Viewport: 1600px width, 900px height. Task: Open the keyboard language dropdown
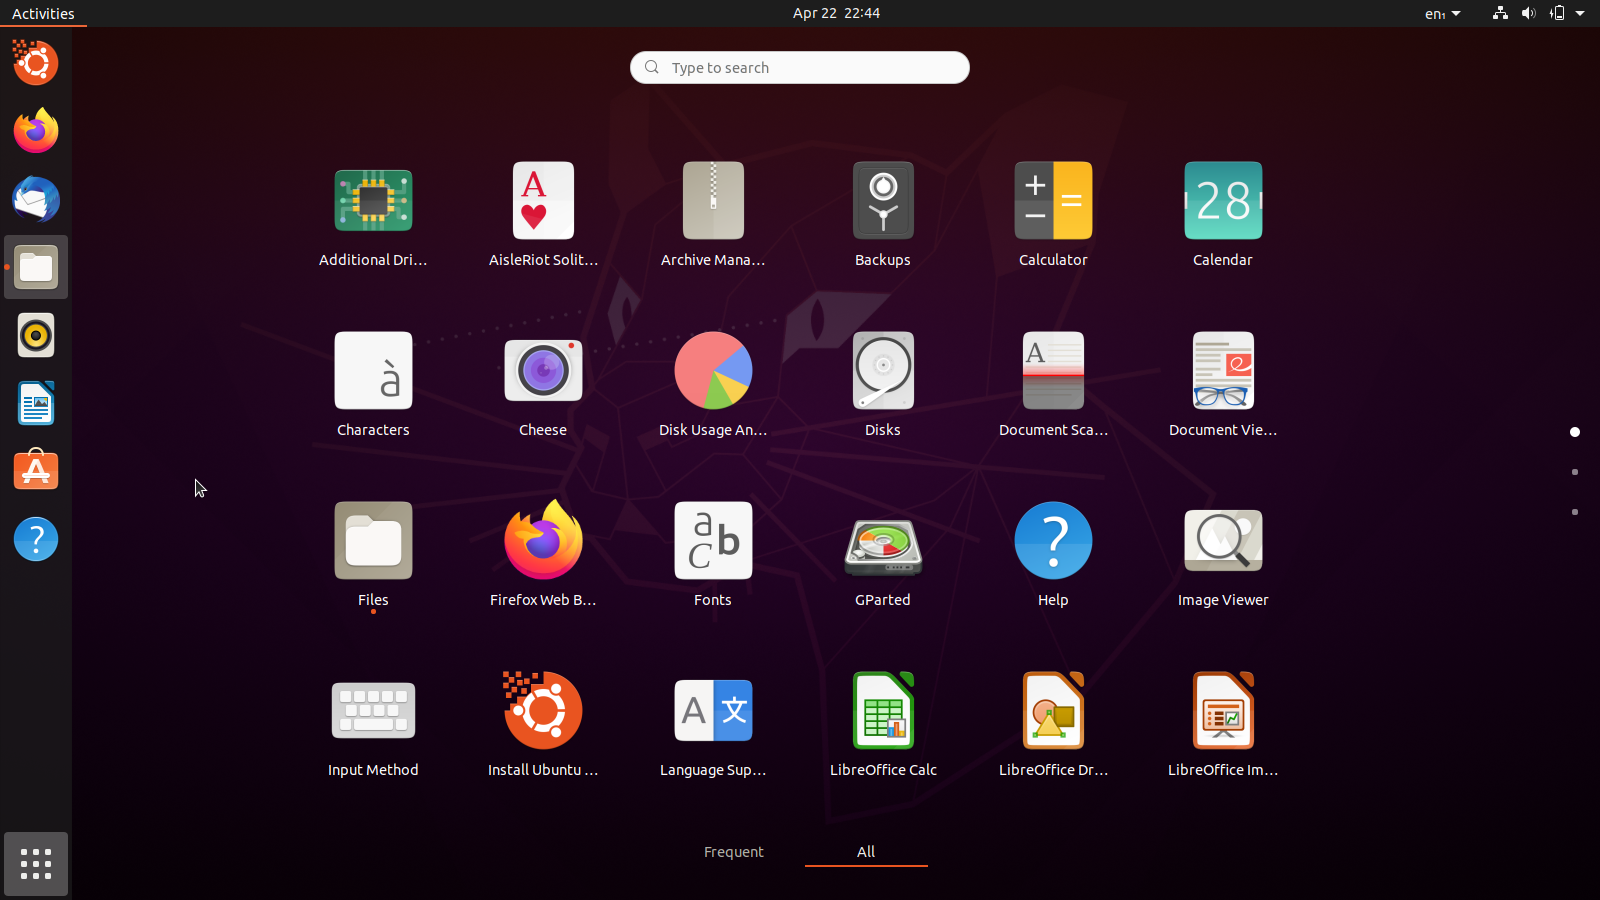(1442, 13)
